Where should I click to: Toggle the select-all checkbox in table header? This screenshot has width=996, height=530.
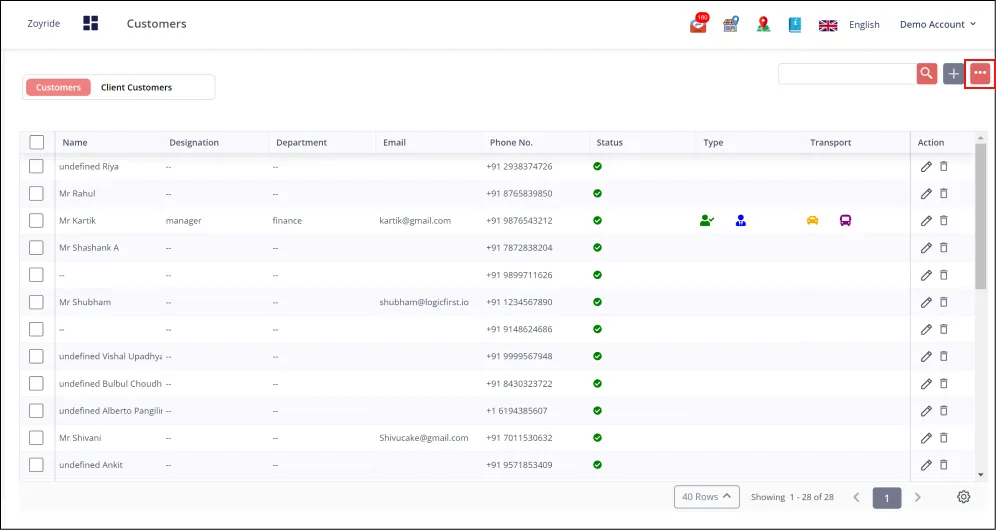point(37,142)
